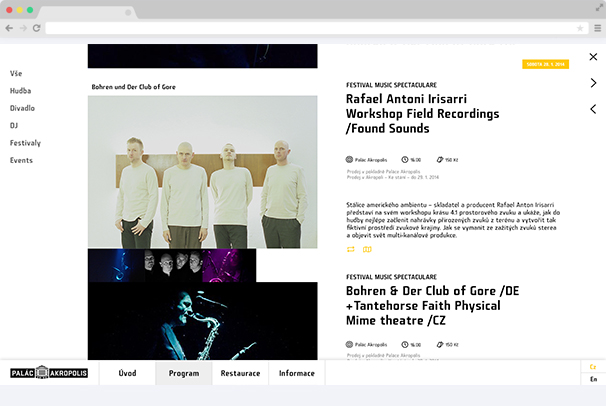Click the yellow map icon below description

click(x=367, y=249)
